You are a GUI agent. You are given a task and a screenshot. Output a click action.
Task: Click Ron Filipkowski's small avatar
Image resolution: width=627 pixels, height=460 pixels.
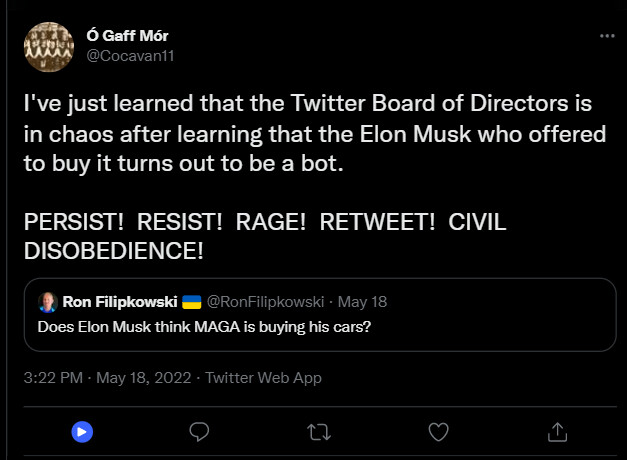coord(47,302)
